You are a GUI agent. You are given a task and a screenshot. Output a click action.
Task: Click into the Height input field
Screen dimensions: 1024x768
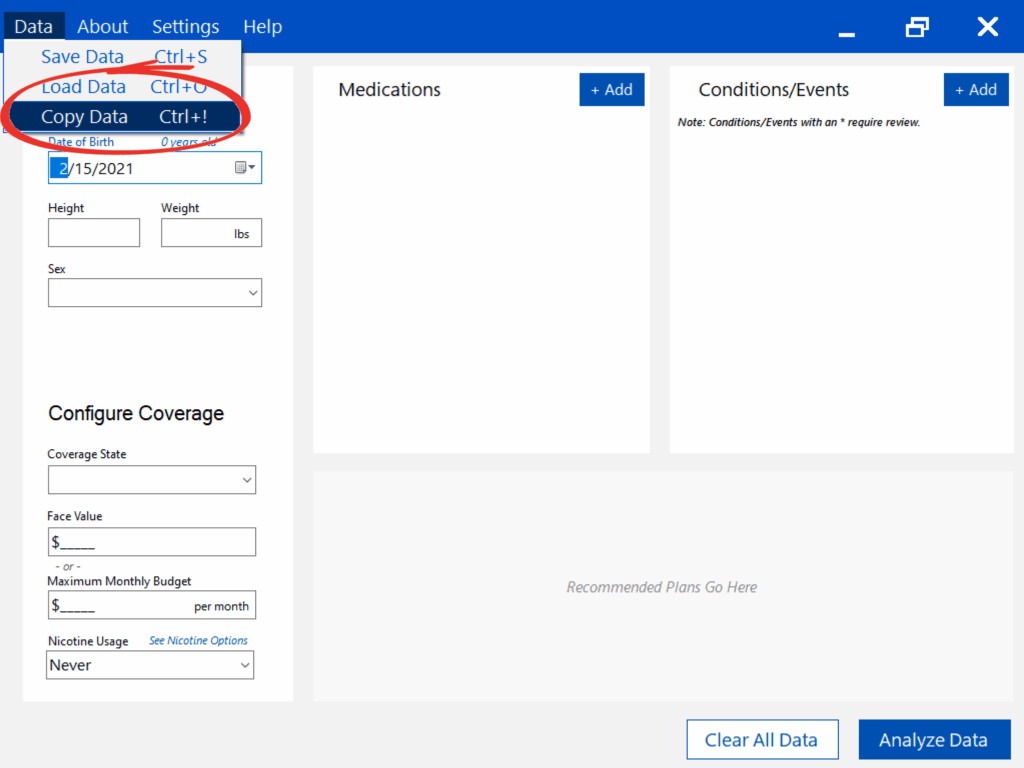coord(94,233)
